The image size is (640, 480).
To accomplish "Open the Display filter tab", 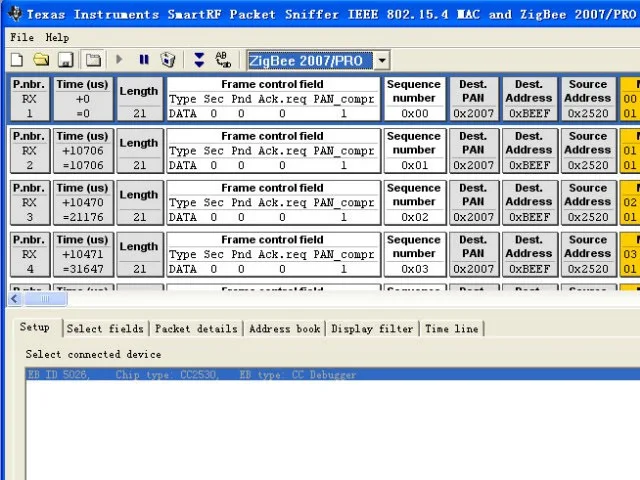I will point(372,329).
